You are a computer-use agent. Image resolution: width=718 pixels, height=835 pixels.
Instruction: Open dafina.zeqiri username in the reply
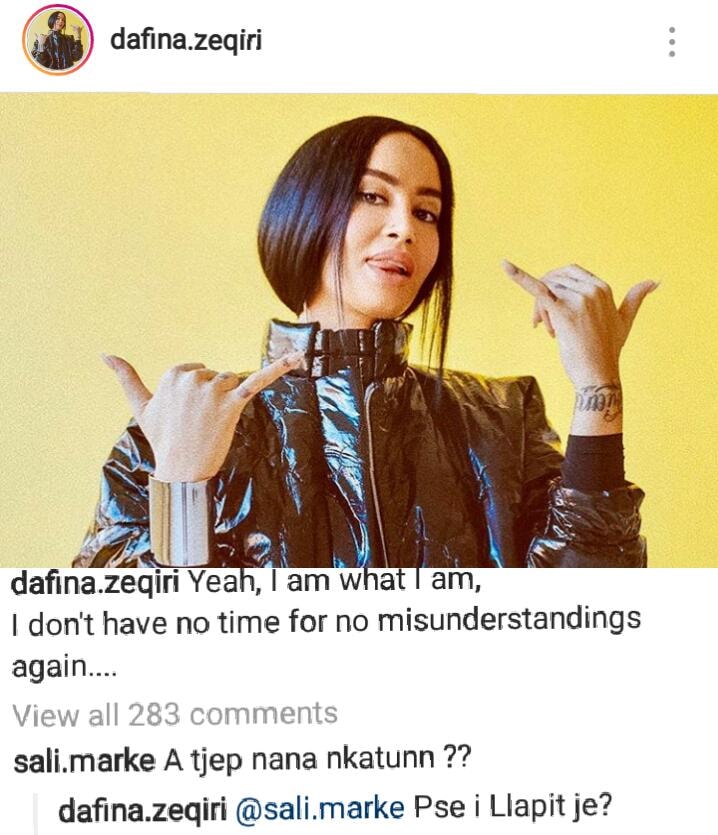142,811
